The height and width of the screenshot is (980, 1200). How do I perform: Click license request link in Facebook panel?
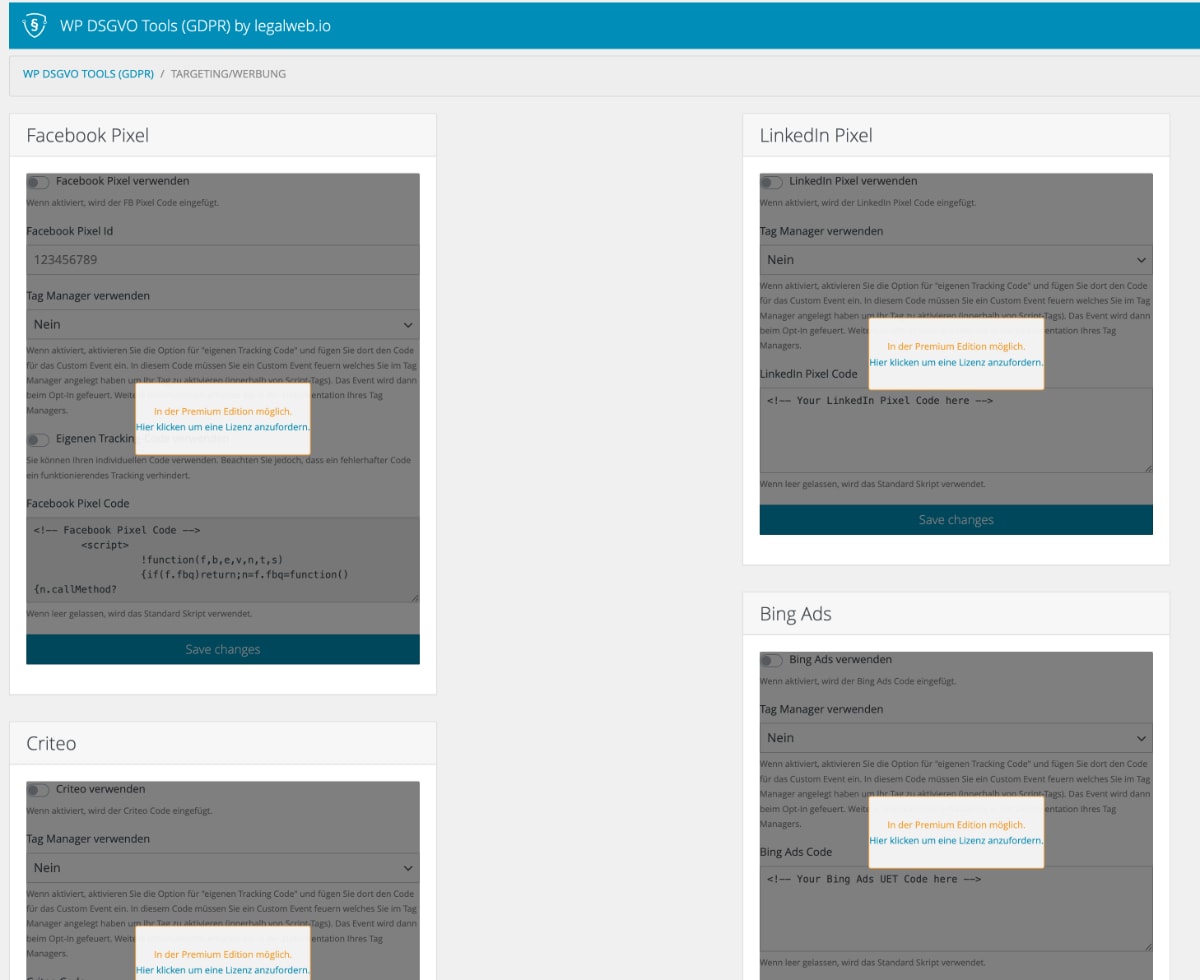(222, 427)
